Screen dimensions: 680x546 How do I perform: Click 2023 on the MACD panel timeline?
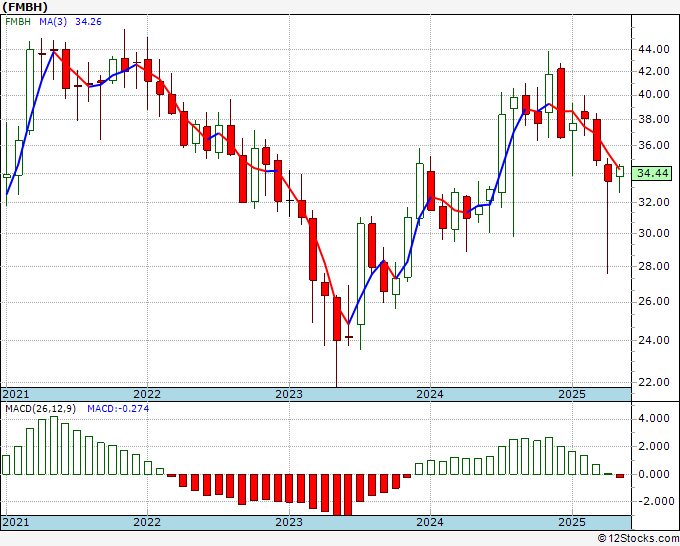click(289, 522)
